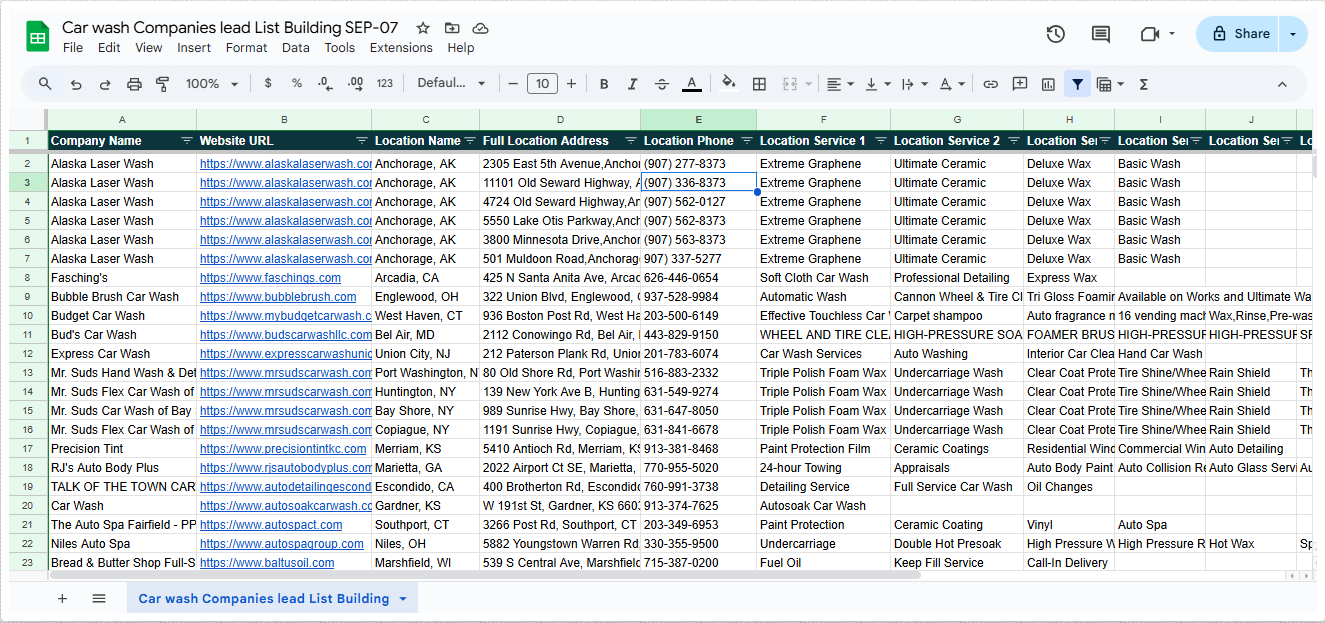1325x623 pixels.
Task: Toggle italic formatting
Action: (x=632, y=84)
